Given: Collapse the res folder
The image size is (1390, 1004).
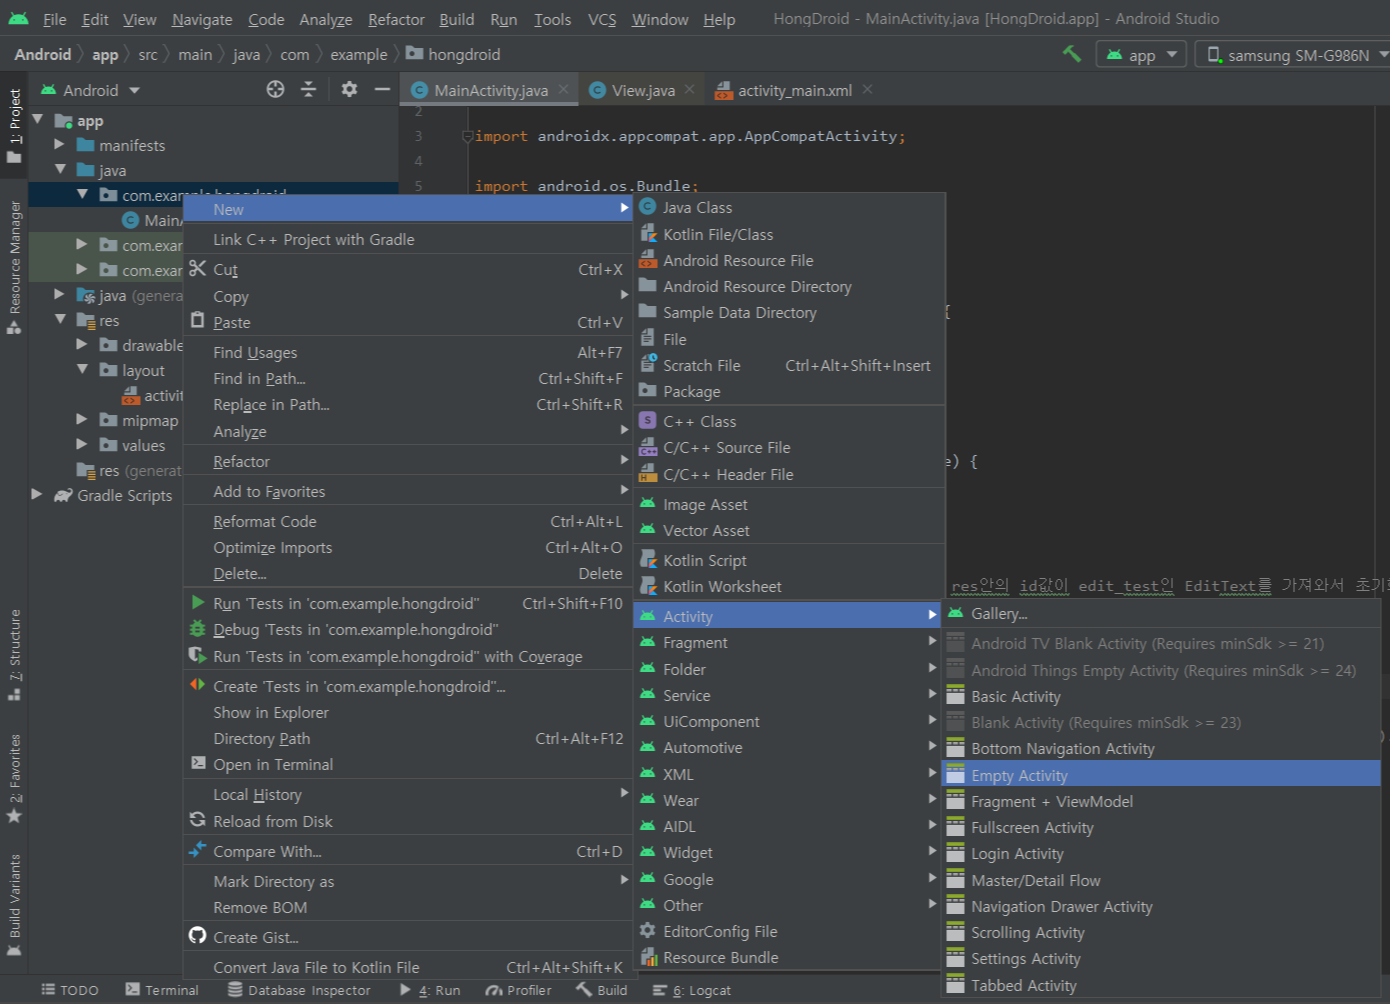Looking at the screenshot, I should coord(60,320).
